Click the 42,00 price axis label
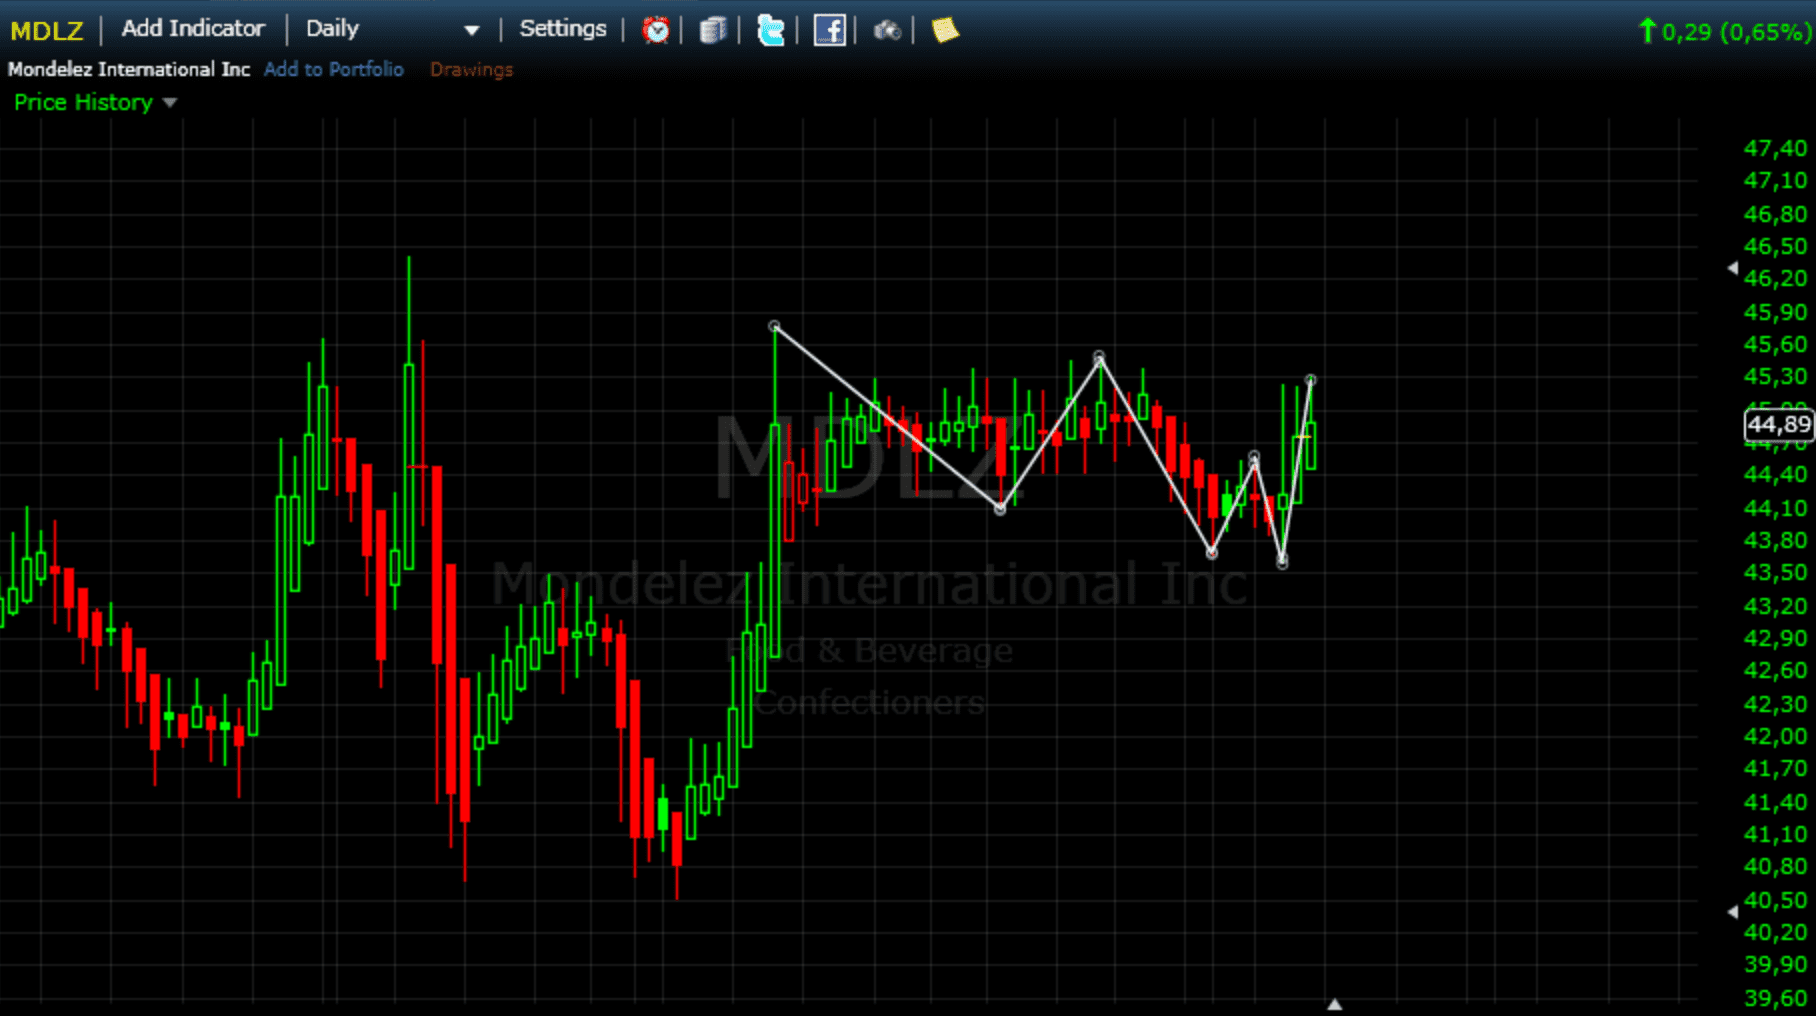1816x1016 pixels. pyautogui.click(x=1775, y=736)
